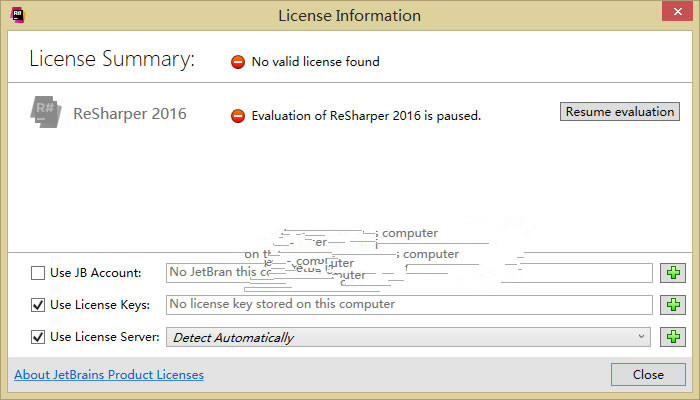Add a JB Account with green plus
This screenshot has height=400, width=700.
[673, 273]
